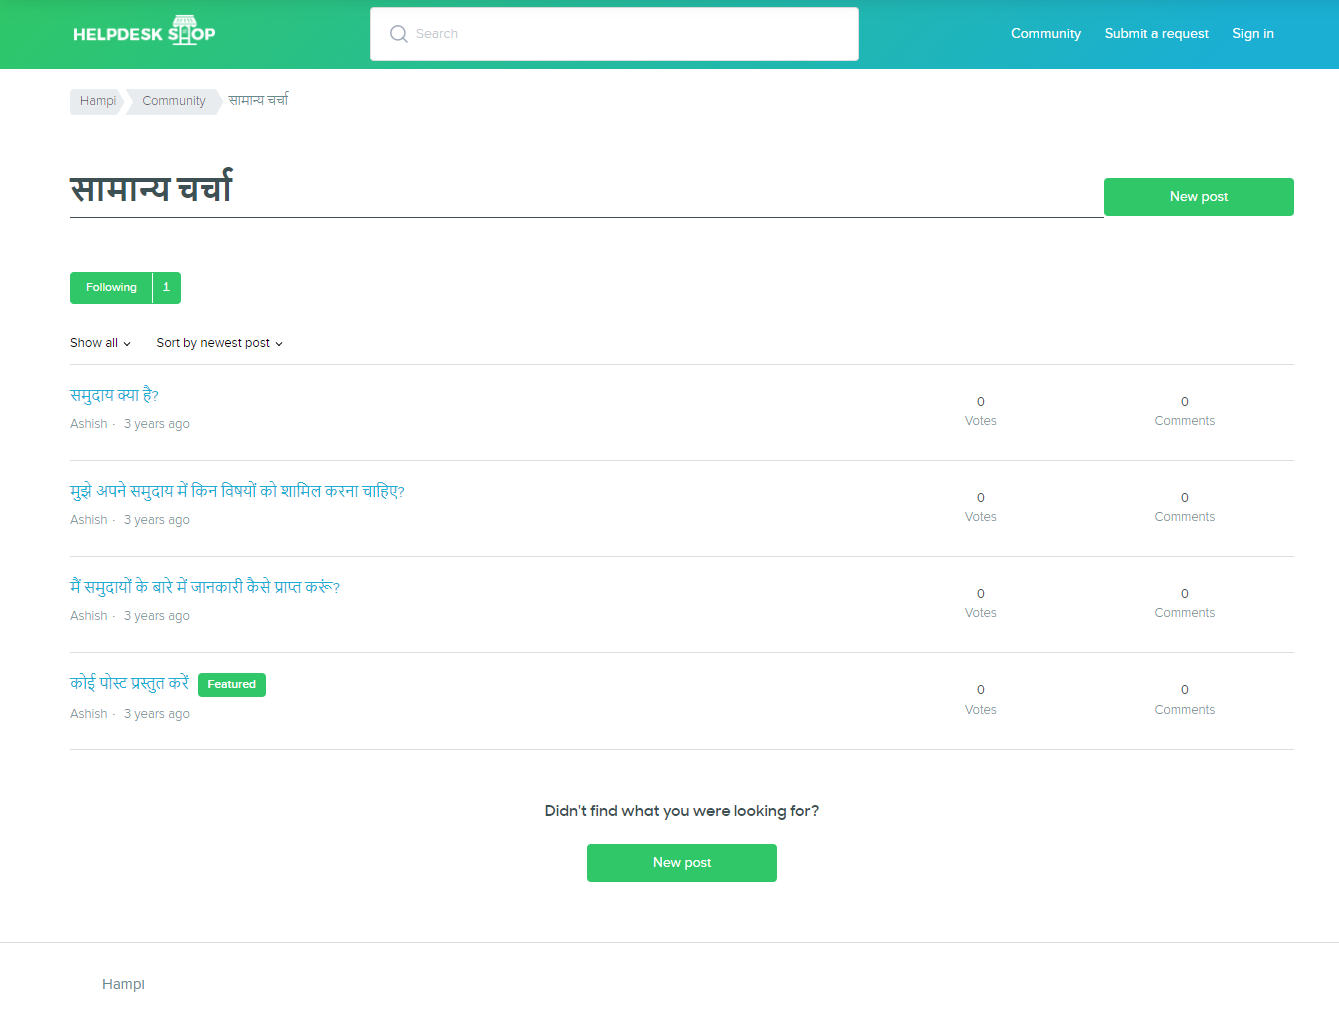The image size is (1339, 1024).
Task: Toggle the Following button
Action: click(x=111, y=288)
